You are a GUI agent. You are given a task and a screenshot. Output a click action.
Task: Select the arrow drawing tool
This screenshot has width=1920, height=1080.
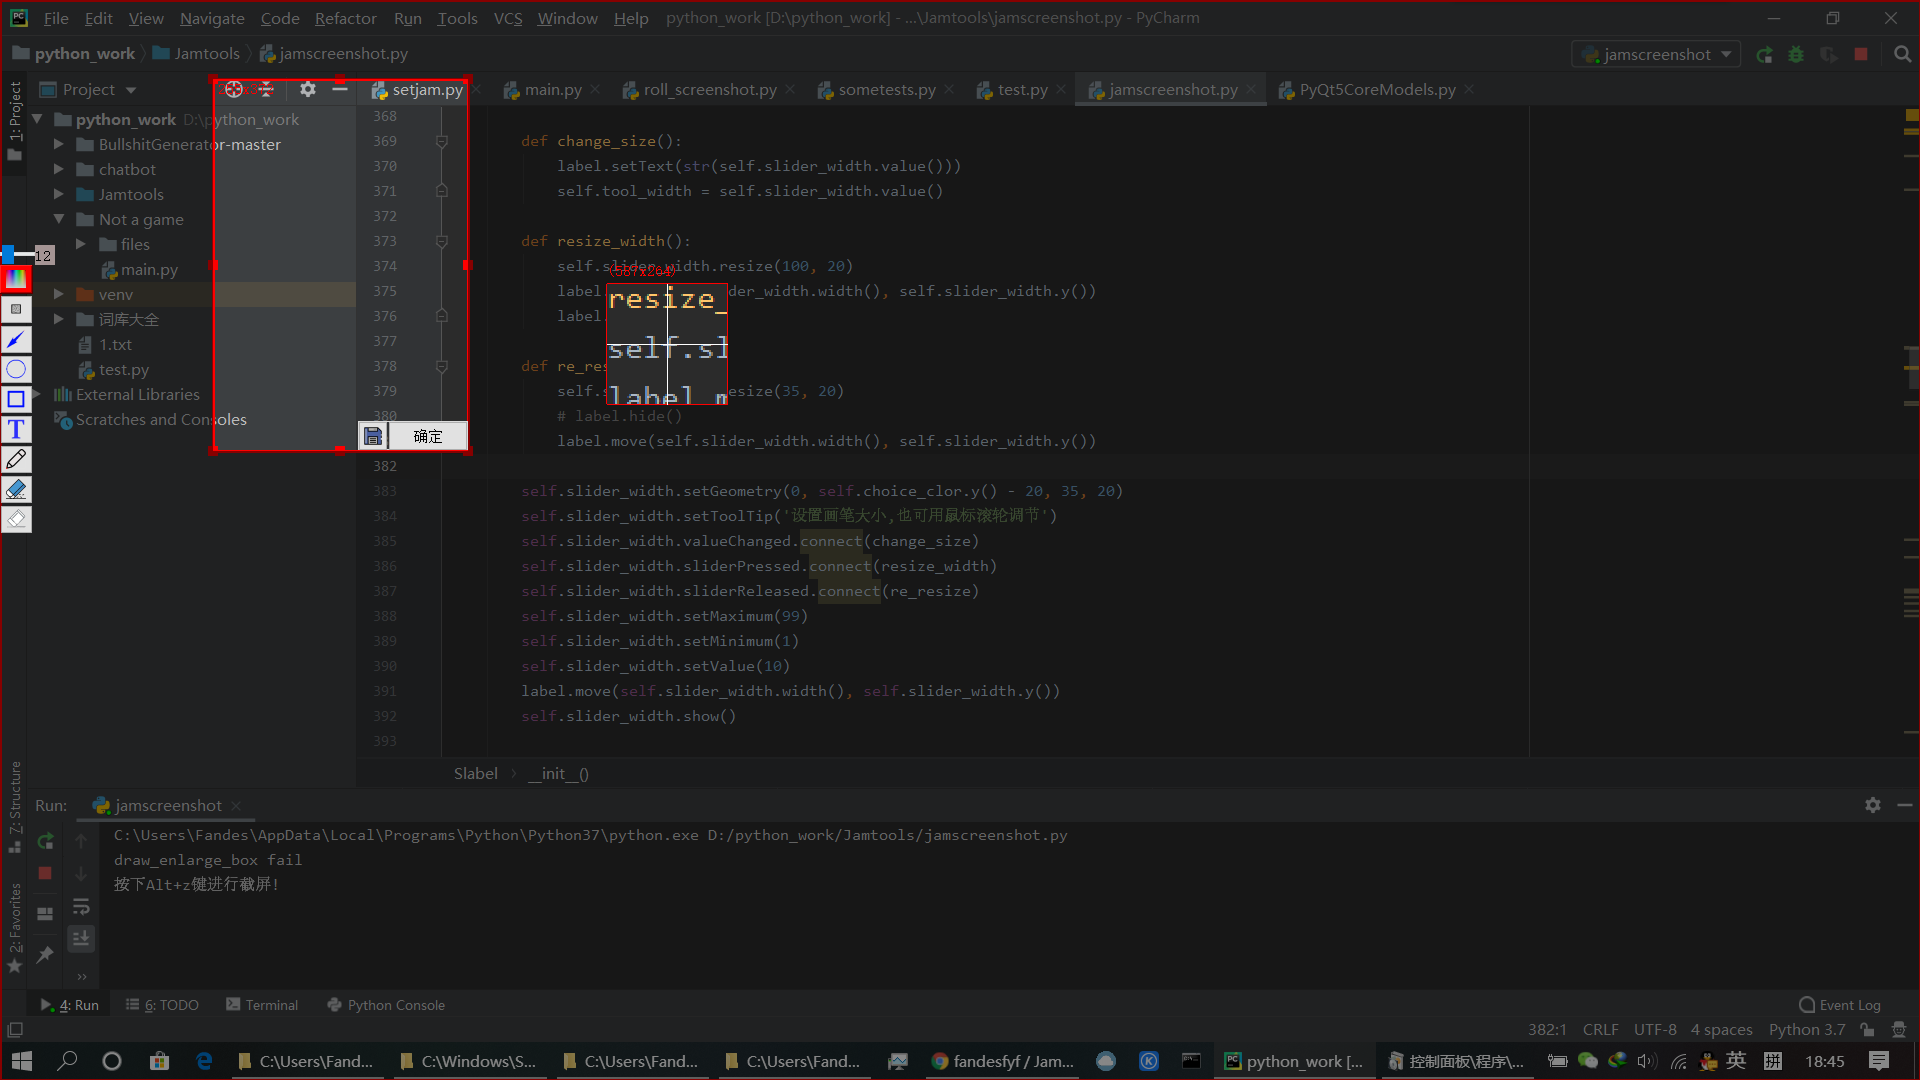(x=16, y=340)
